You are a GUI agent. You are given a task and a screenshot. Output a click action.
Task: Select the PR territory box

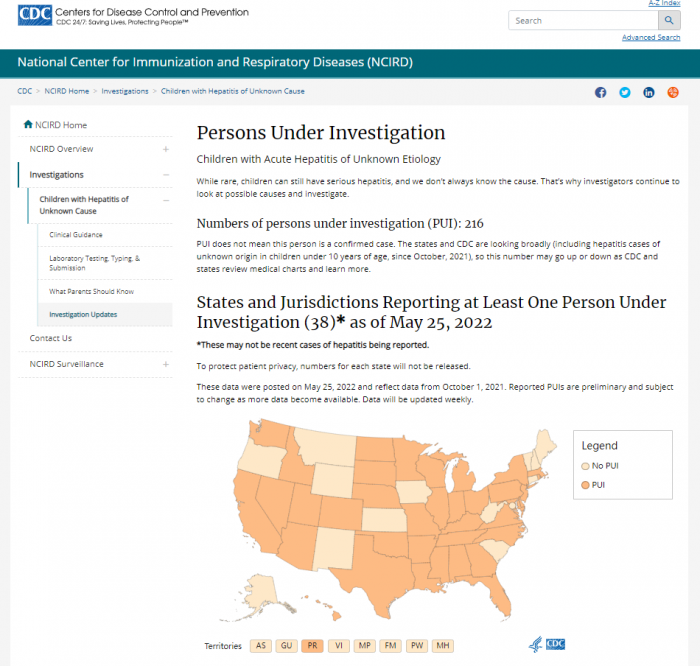(312, 646)
